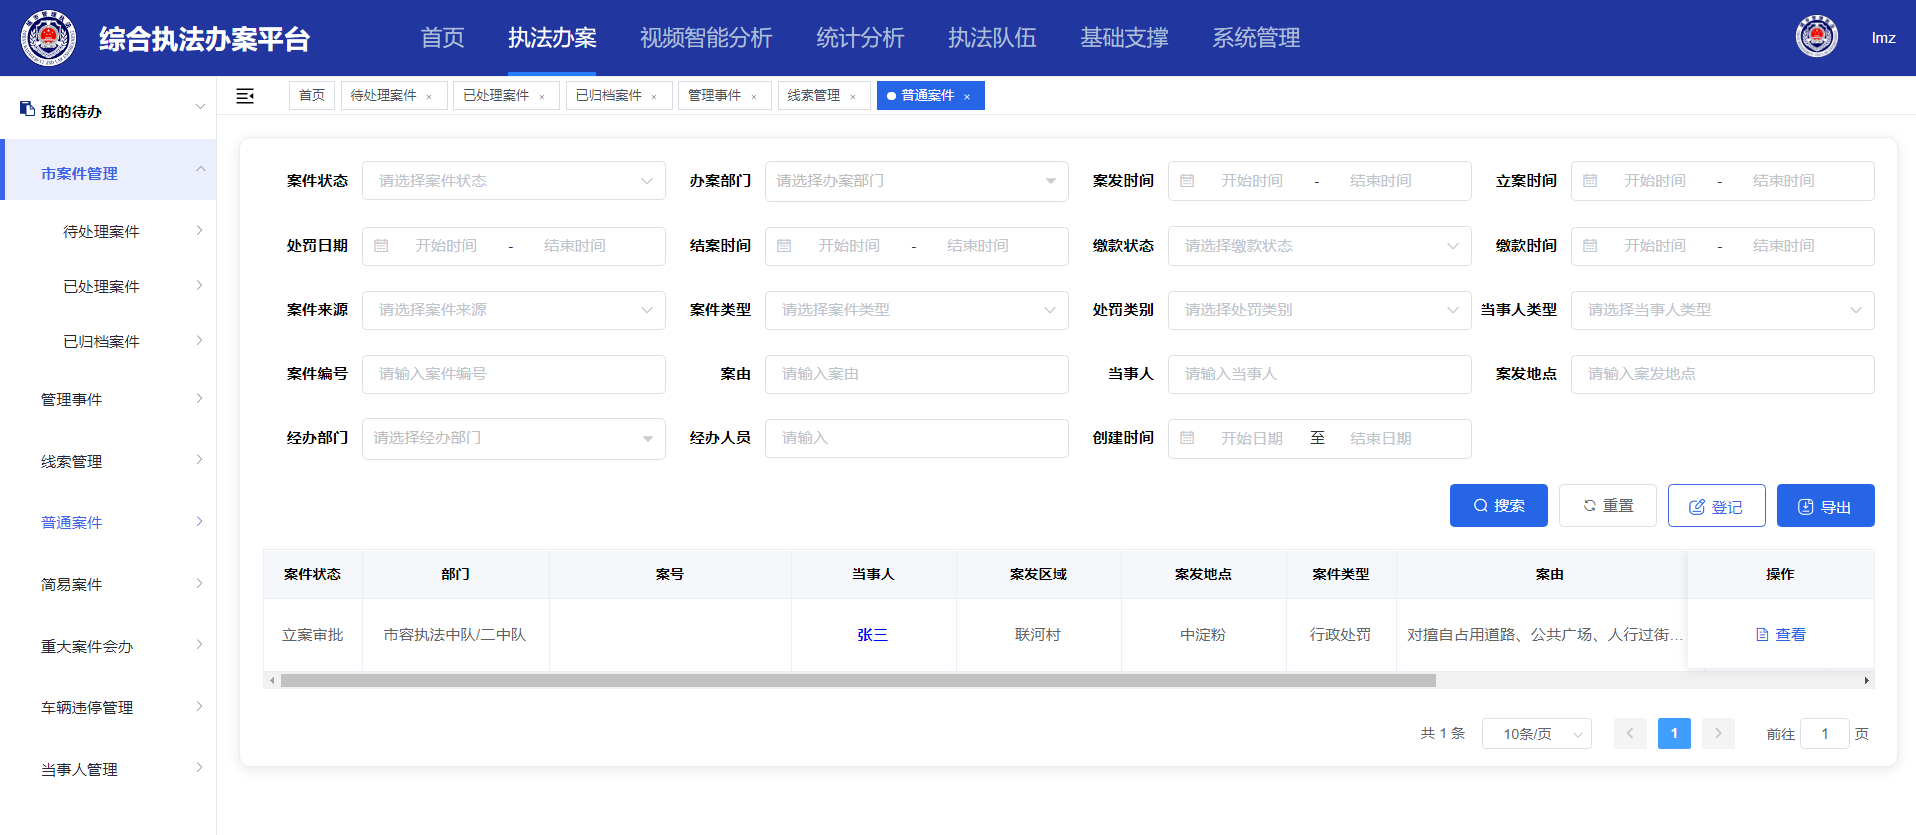This screenshot has height=835, width=1916.
Task: Click the 前往 page number box
Action: click(1824, 734)
